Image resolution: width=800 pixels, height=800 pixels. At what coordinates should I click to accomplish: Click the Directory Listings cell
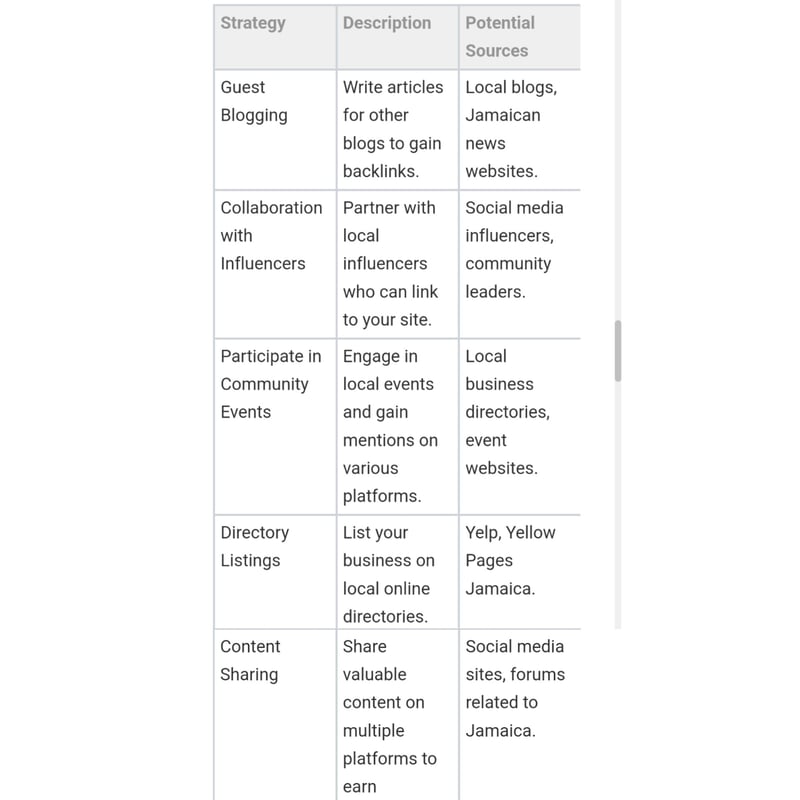pyautogui.click(x=255, y=546)
